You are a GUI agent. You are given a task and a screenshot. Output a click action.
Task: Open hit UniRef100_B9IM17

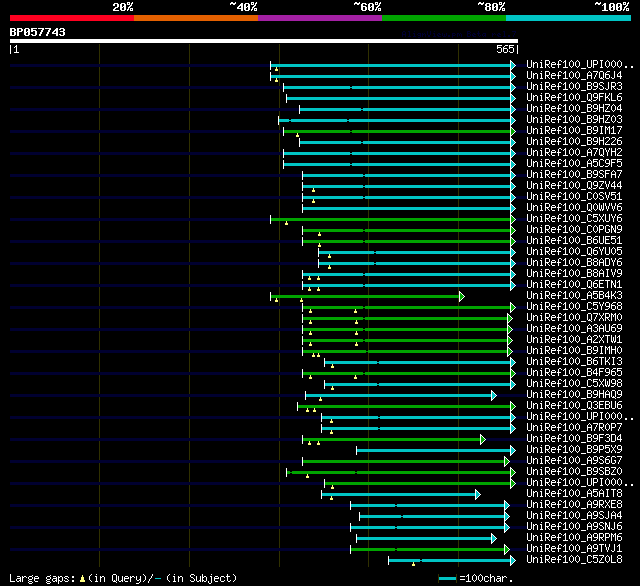tap(574, 131)
